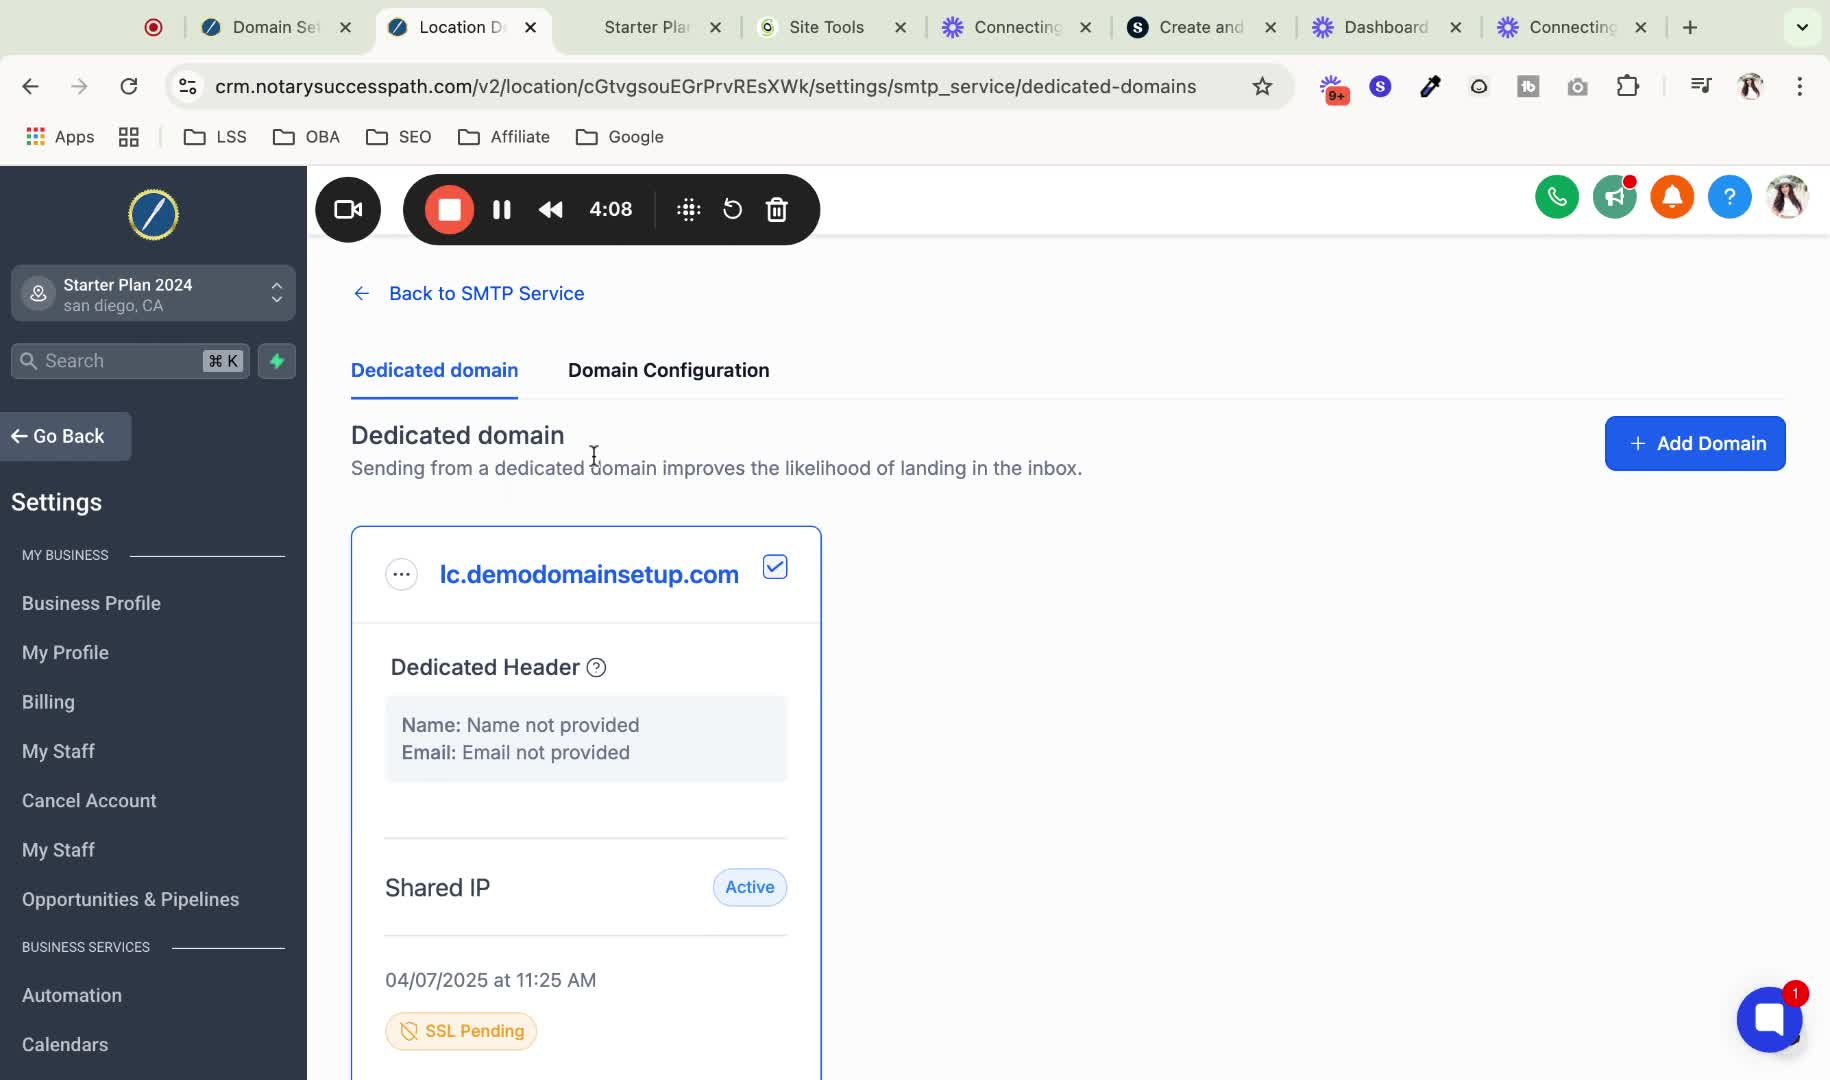
Task: Pause the screen recording
Action: click(502, 210)
